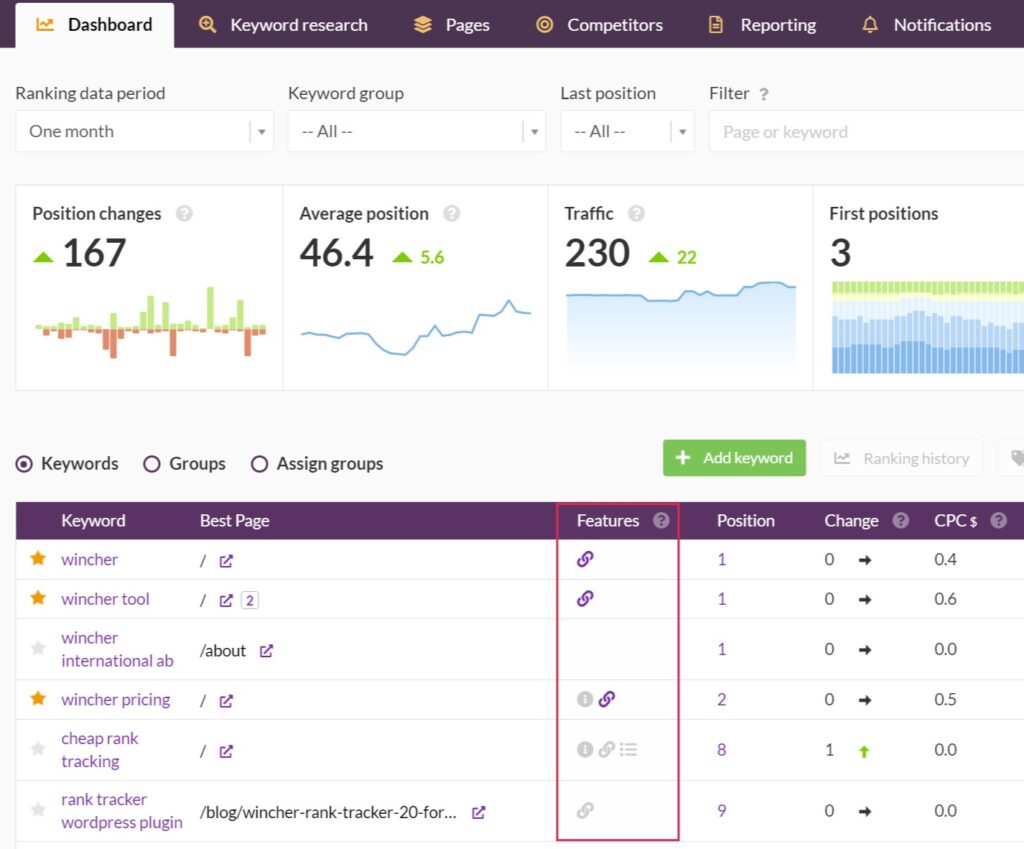The height and width of the screenshot is (849, 1024).
Task: Click list feature icon in cheap rank tracking row
Action: 628,749
